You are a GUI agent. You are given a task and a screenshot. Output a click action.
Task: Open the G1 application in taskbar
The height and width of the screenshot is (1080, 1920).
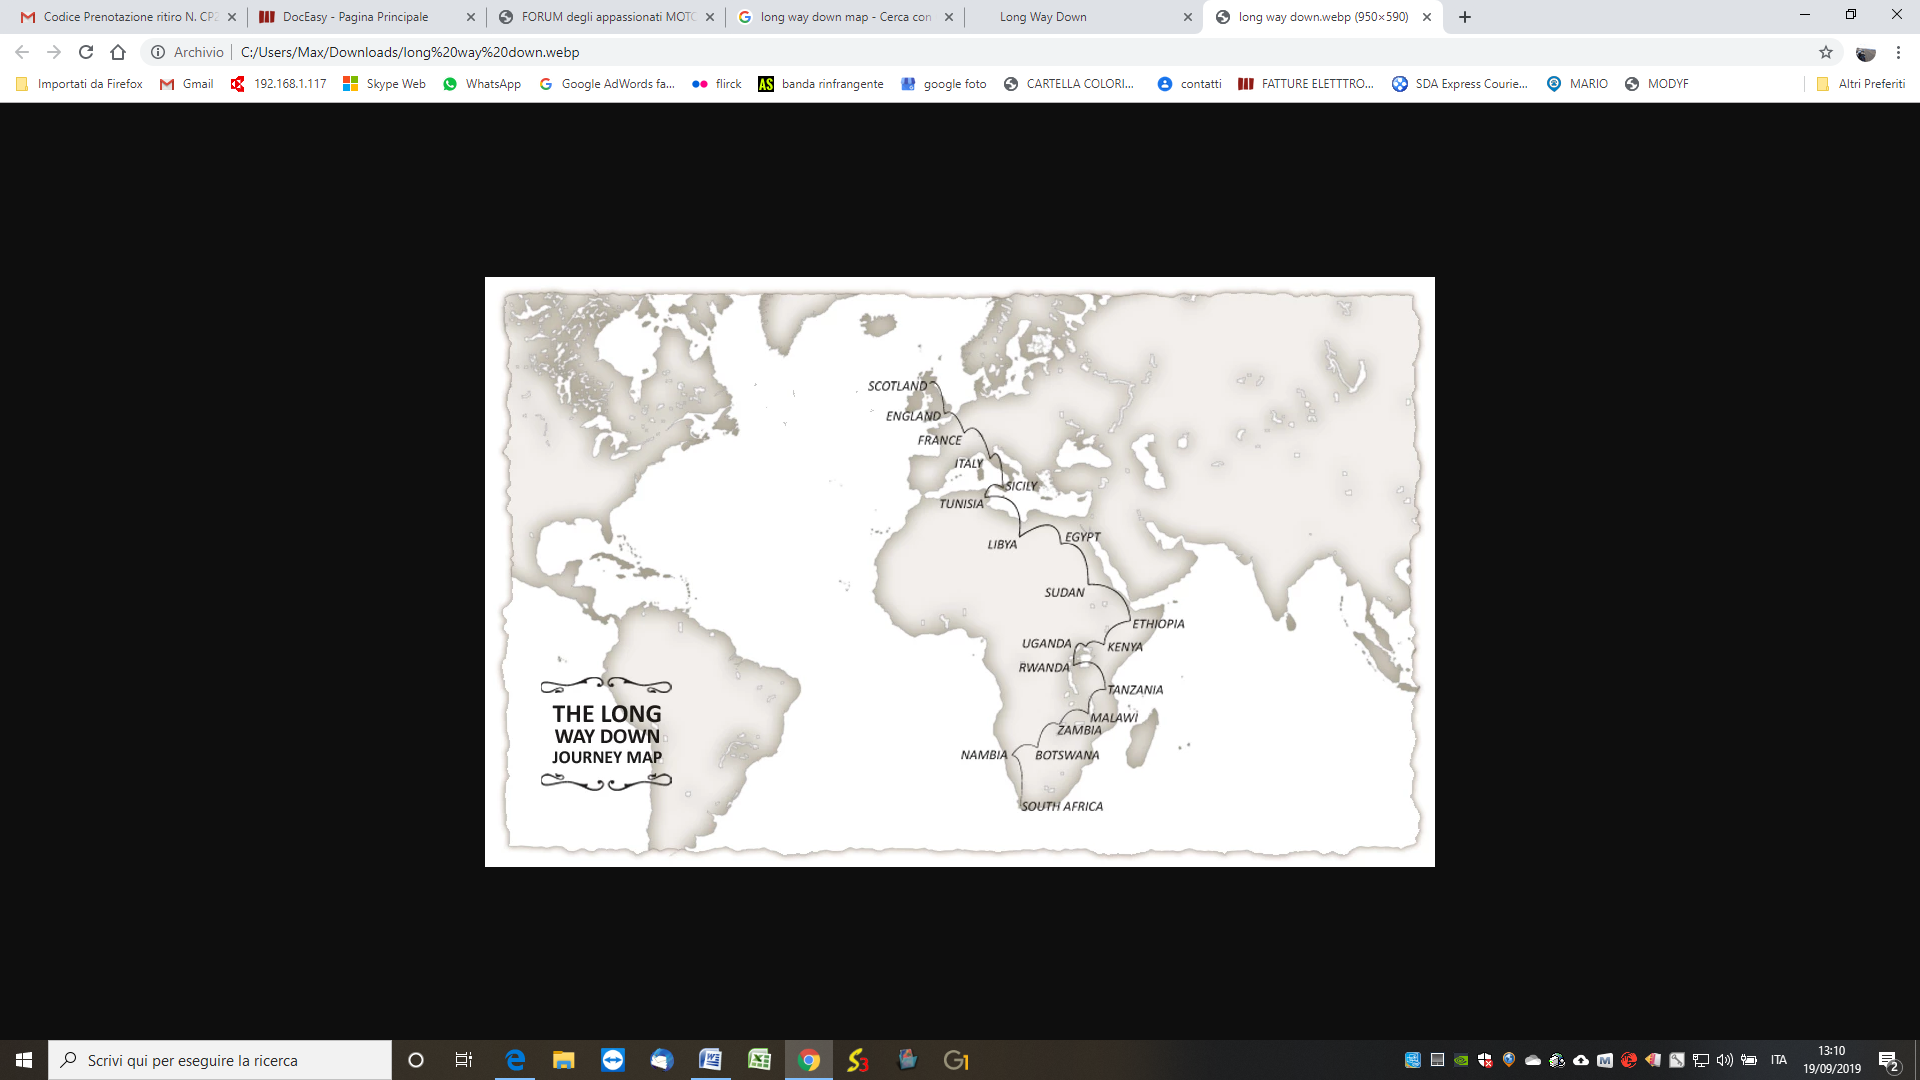click(x=956, y=1060)
